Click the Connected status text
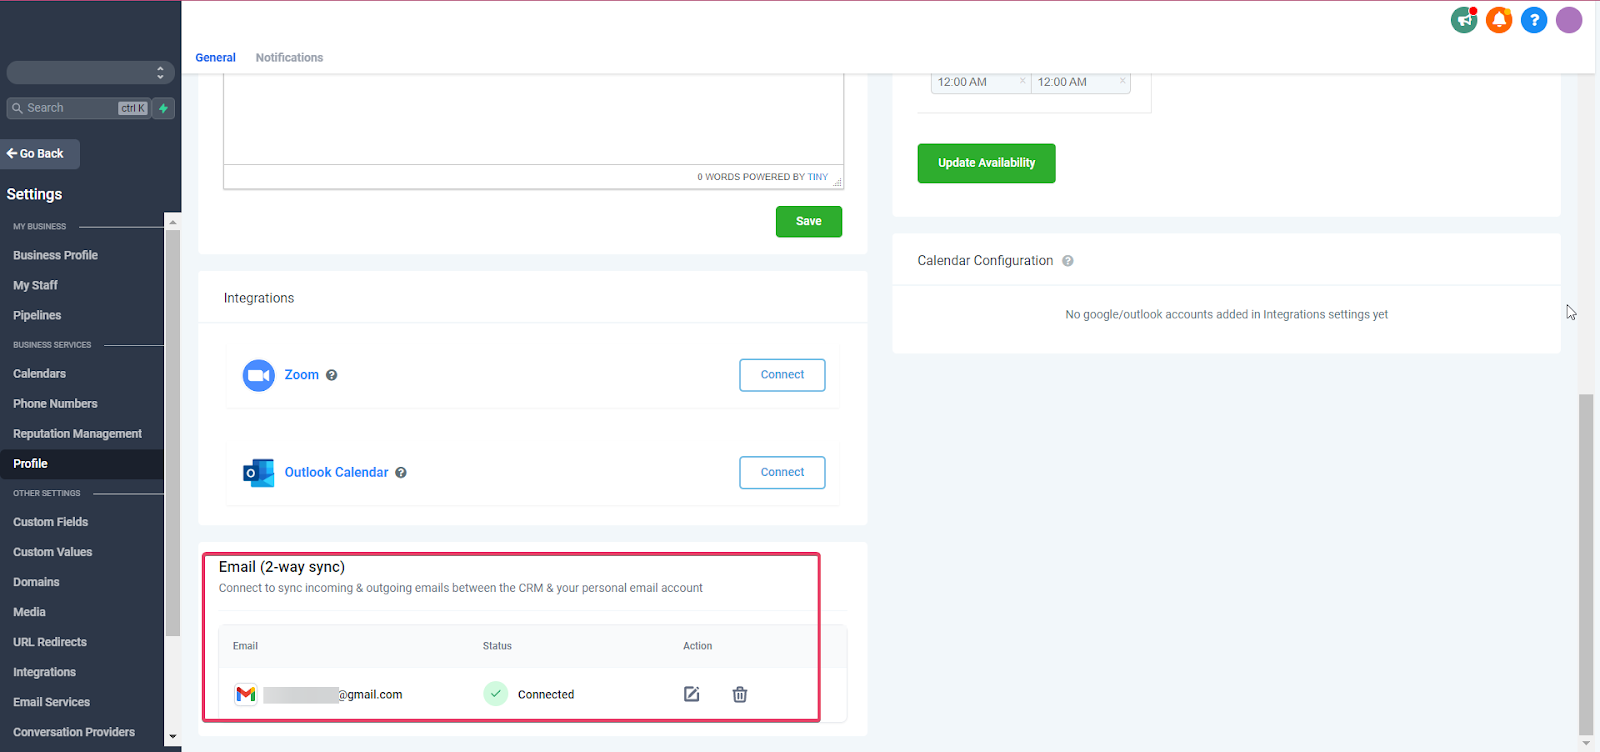 546,695
